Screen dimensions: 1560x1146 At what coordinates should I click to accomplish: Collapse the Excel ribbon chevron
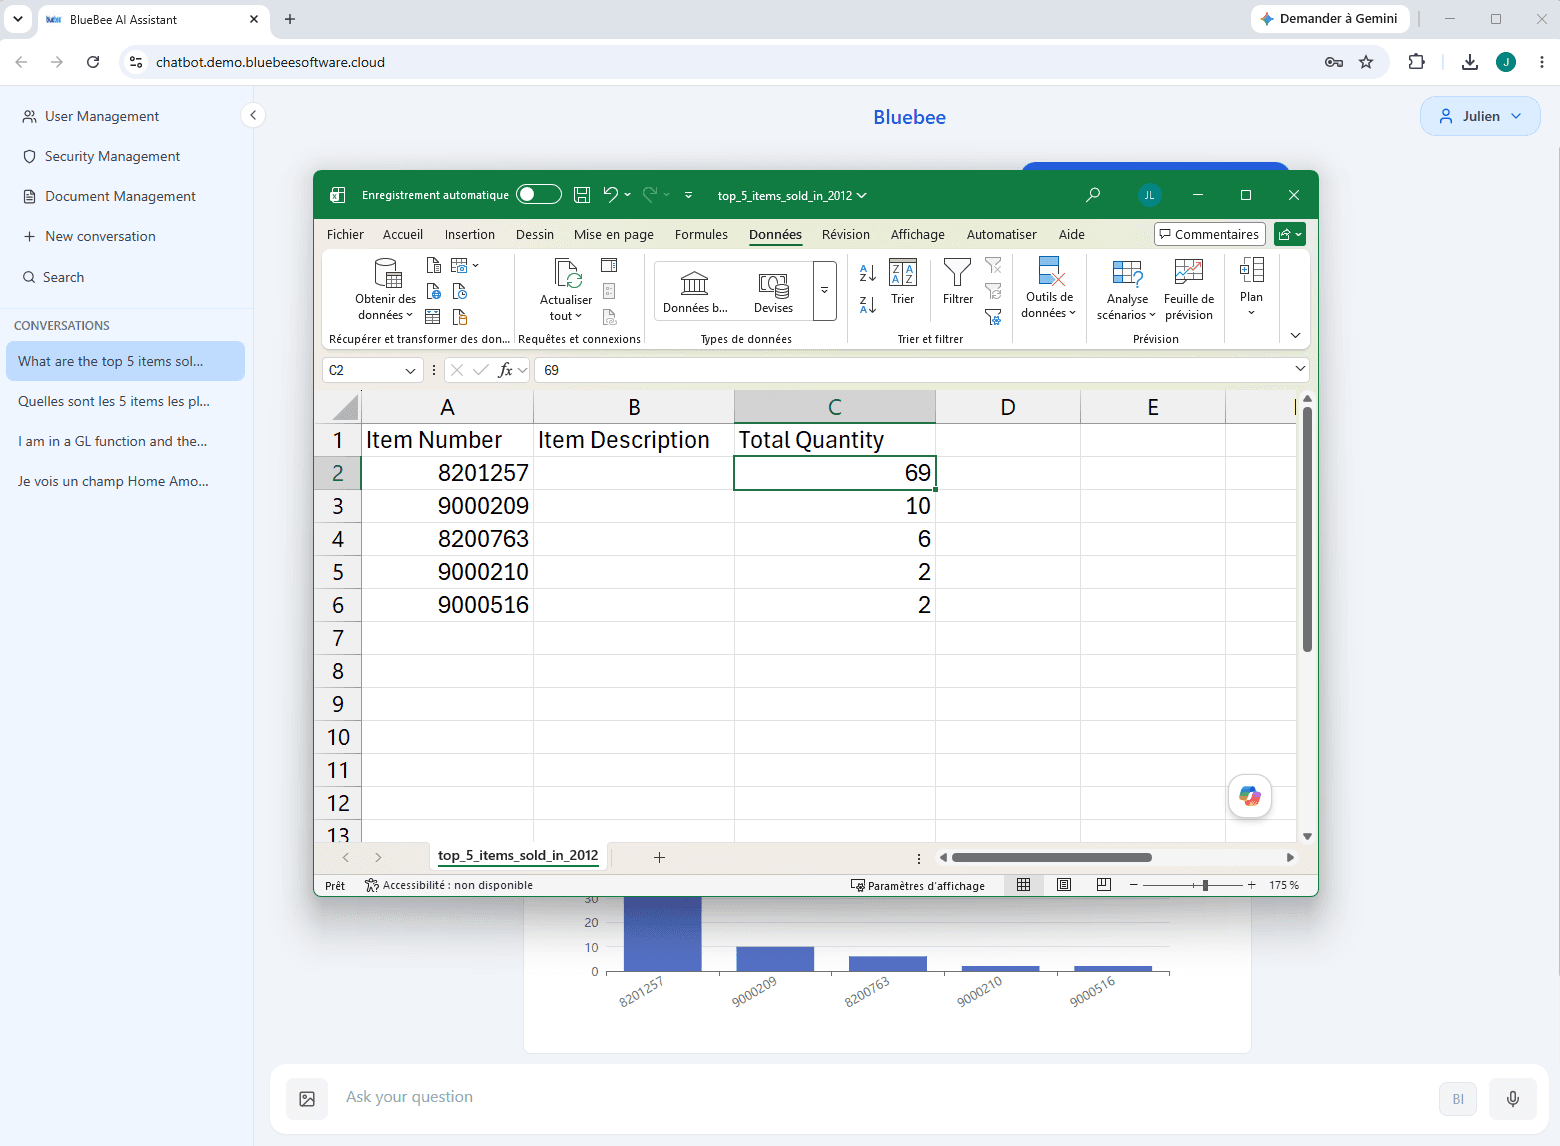(x=1296, y=336)
